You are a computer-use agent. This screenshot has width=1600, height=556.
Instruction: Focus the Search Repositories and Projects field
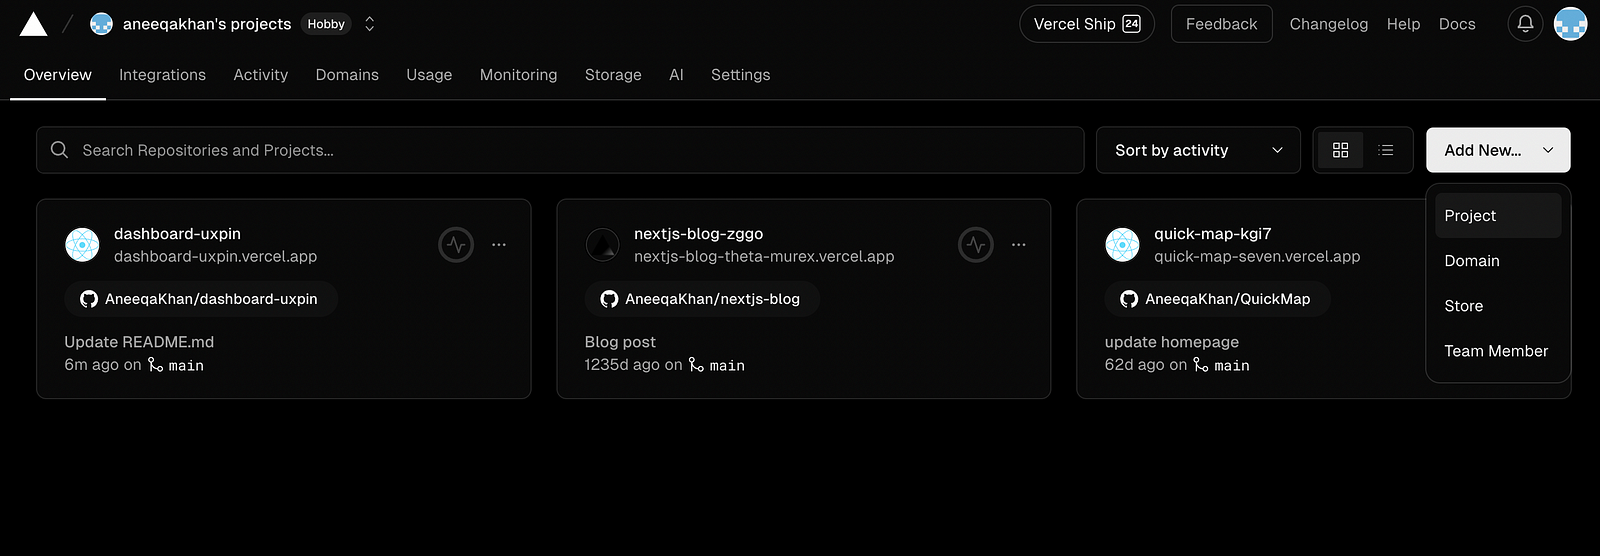pyautogui.click(x=560, y=150)
